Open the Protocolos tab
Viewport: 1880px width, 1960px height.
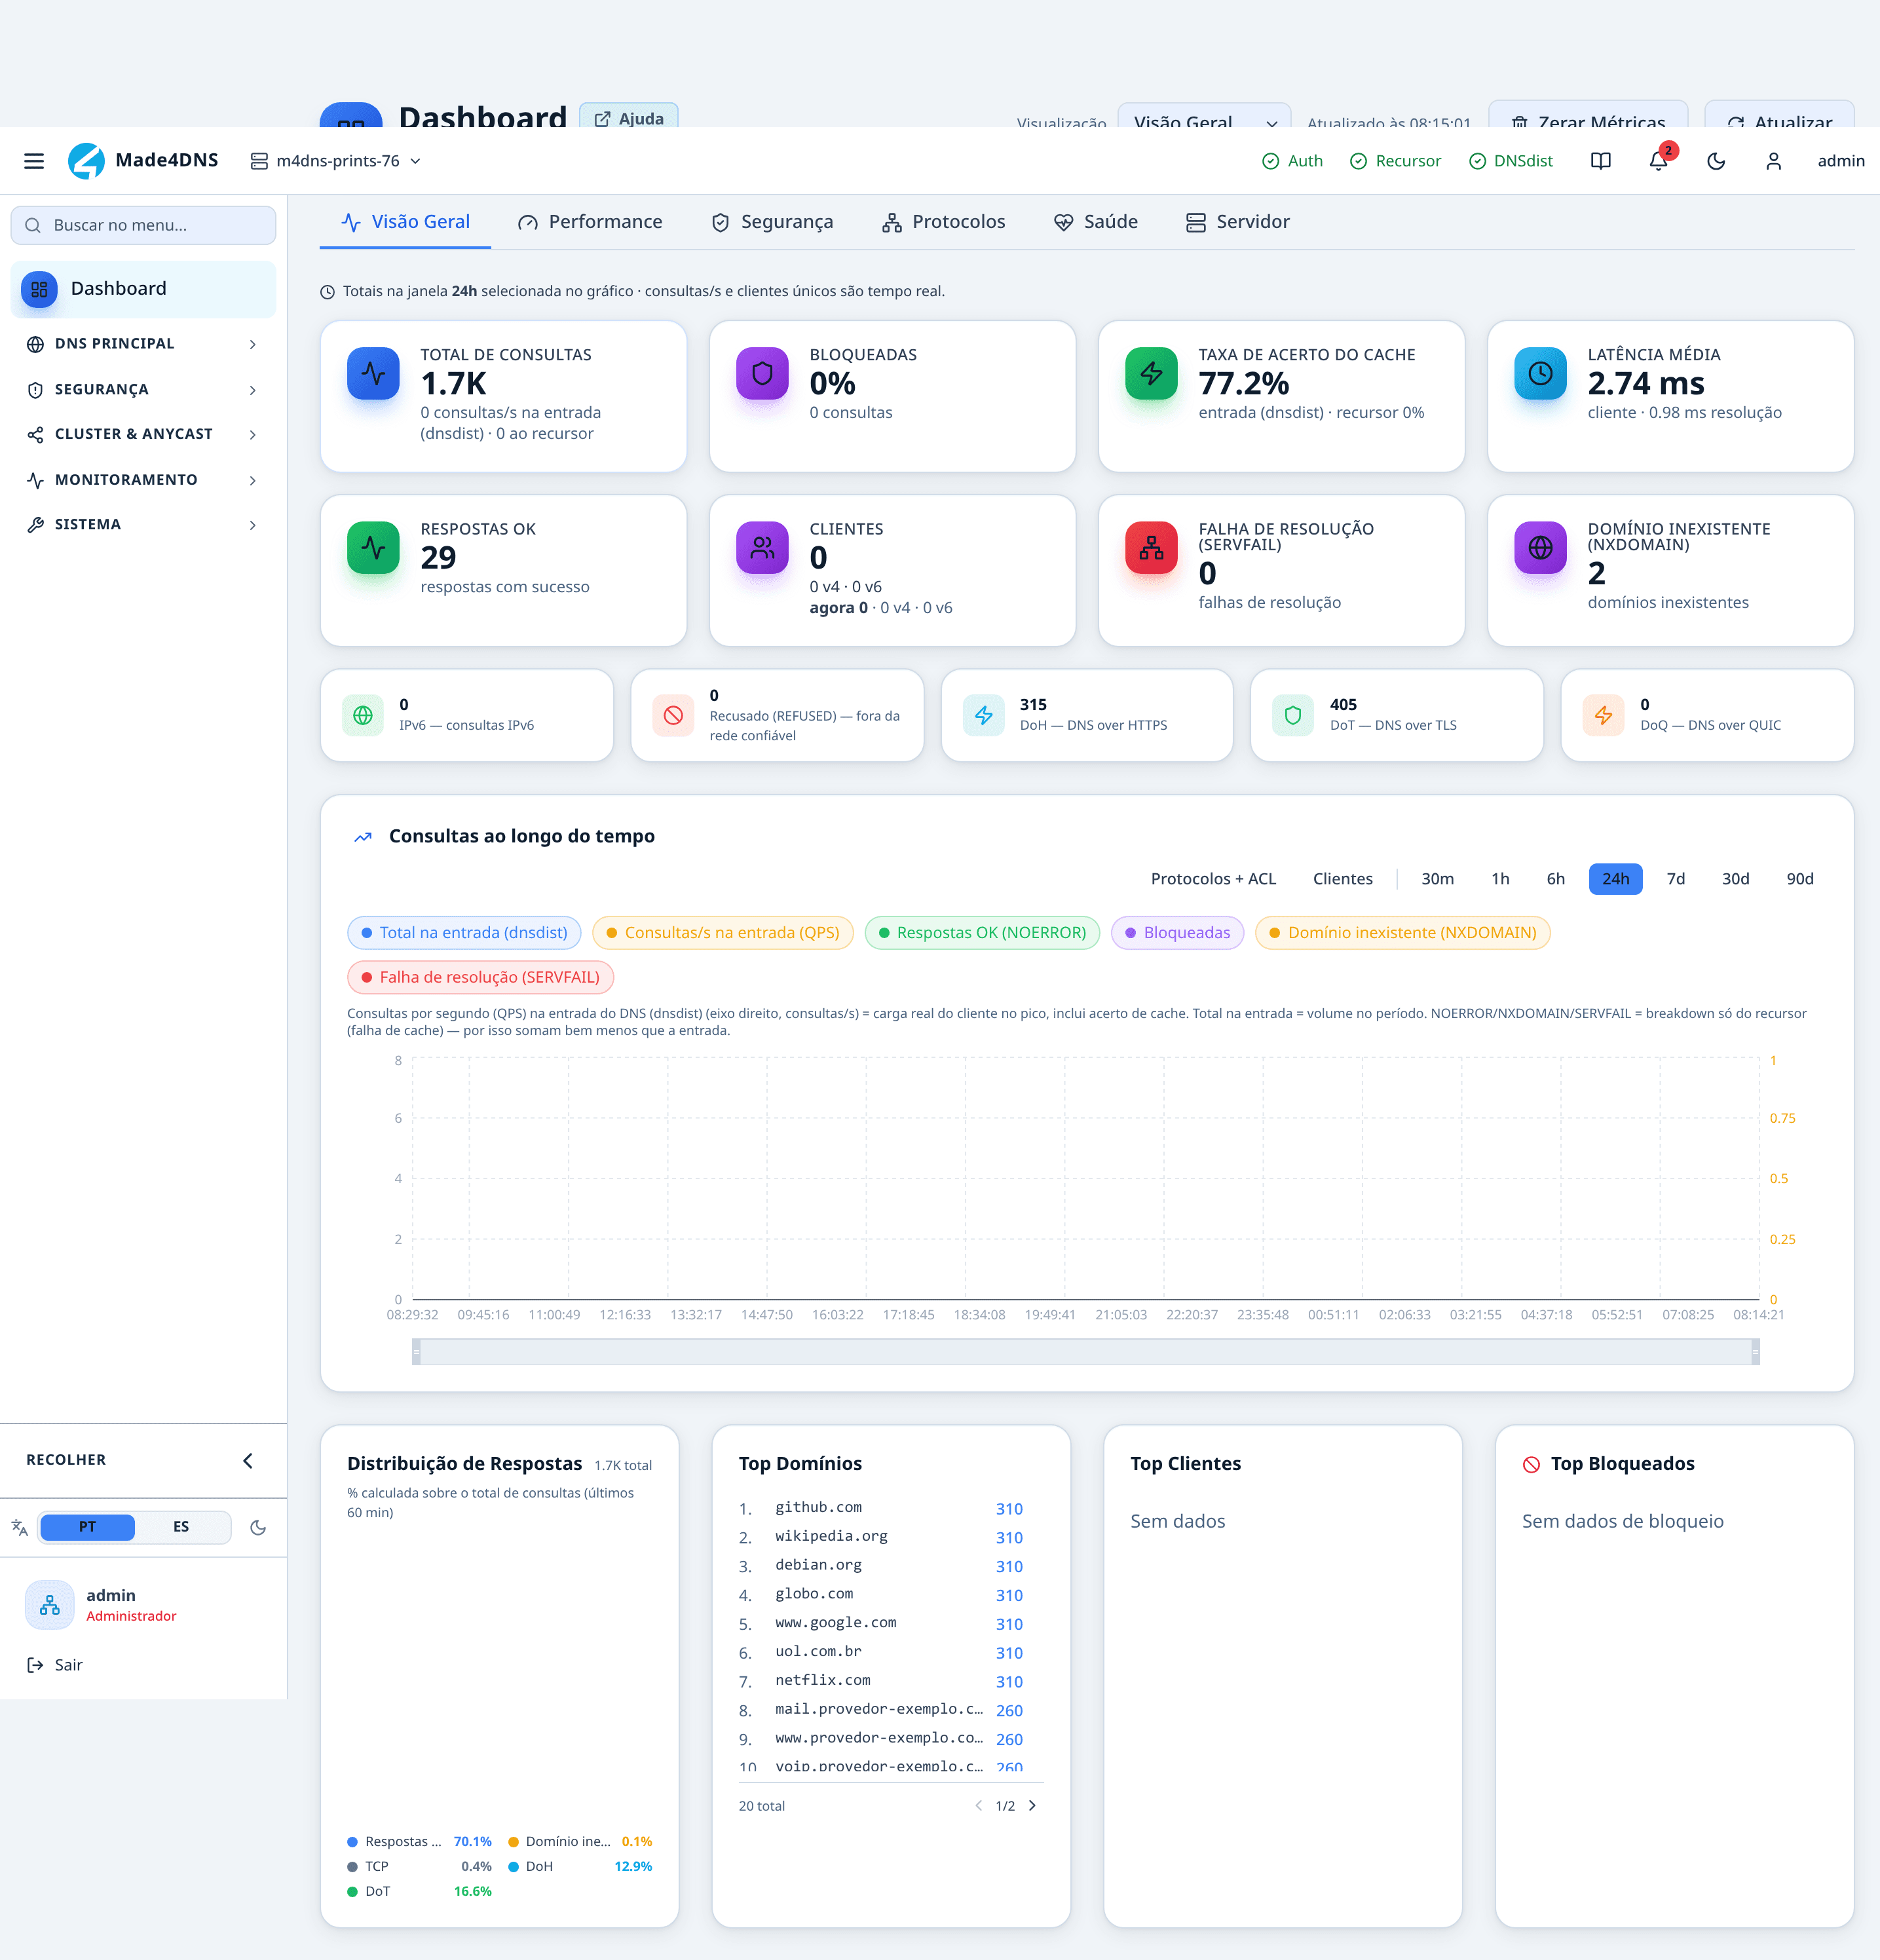(x=943, y=222)
